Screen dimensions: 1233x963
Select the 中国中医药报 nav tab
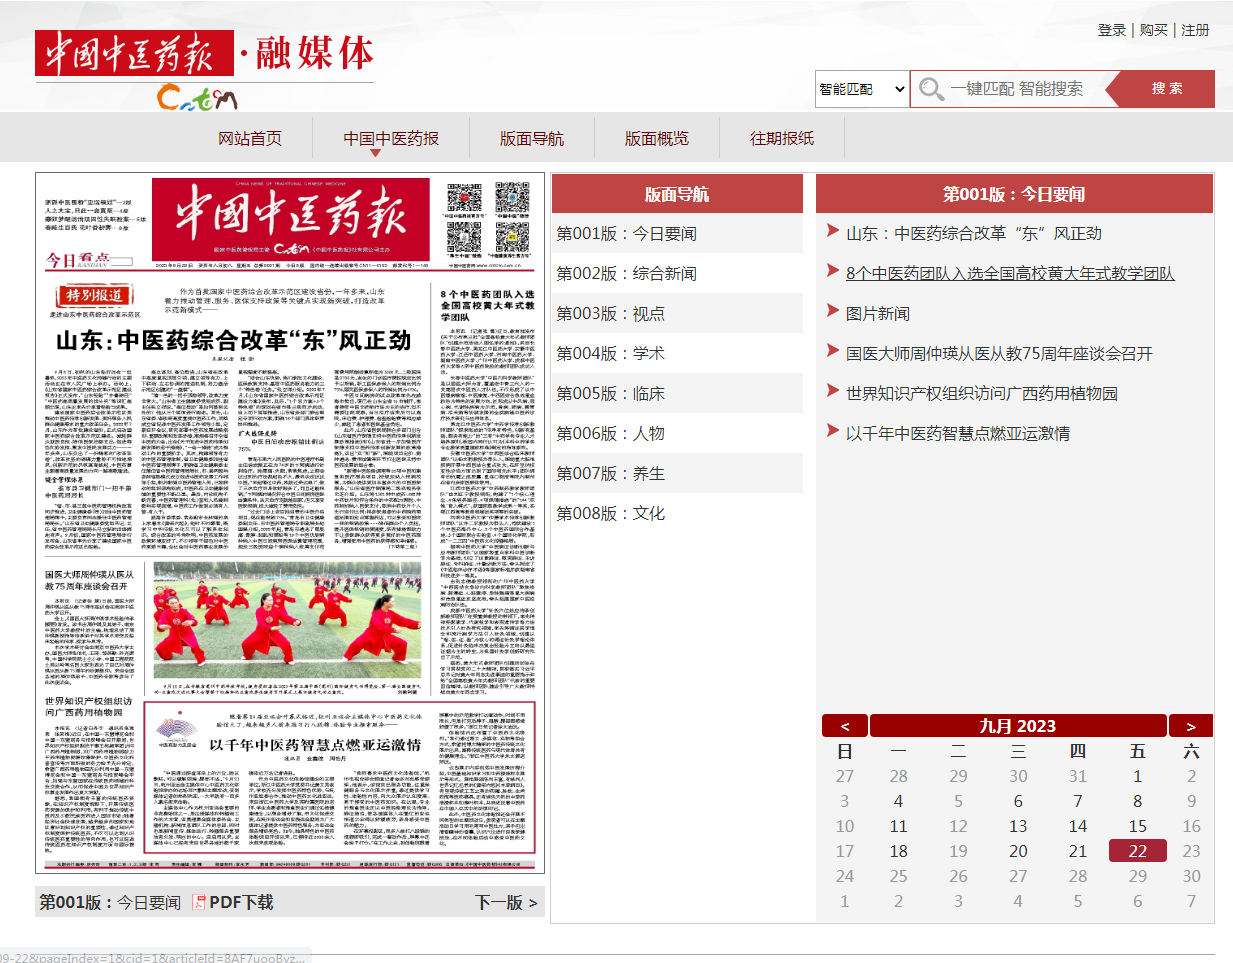pos(391,138)
